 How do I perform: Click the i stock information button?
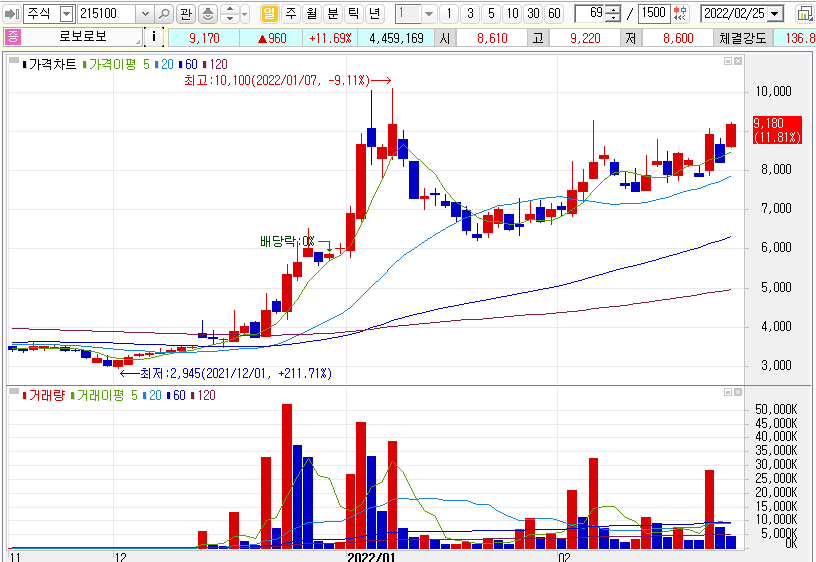coord(154,37)
